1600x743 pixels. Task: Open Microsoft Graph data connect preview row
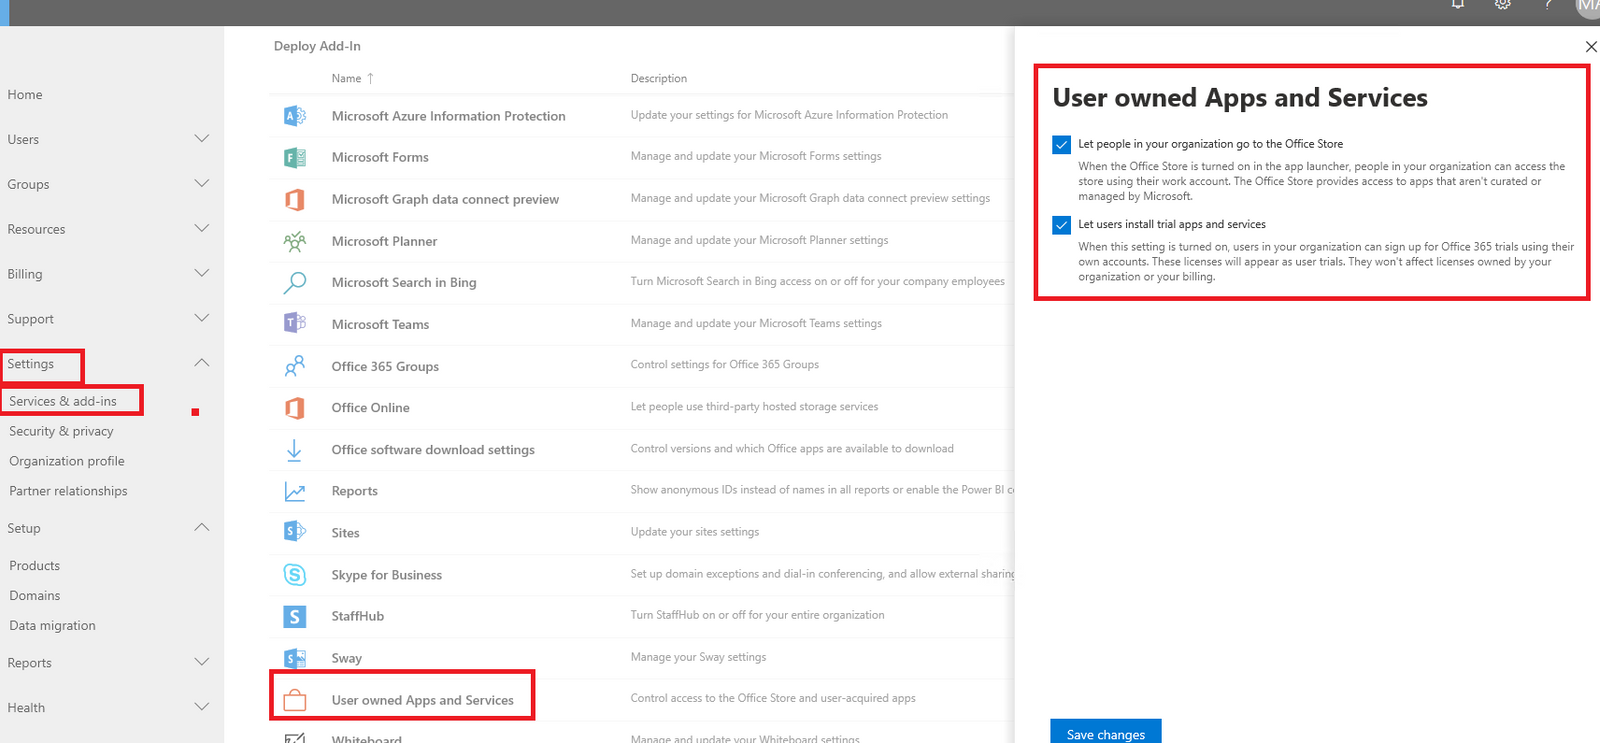642,199
